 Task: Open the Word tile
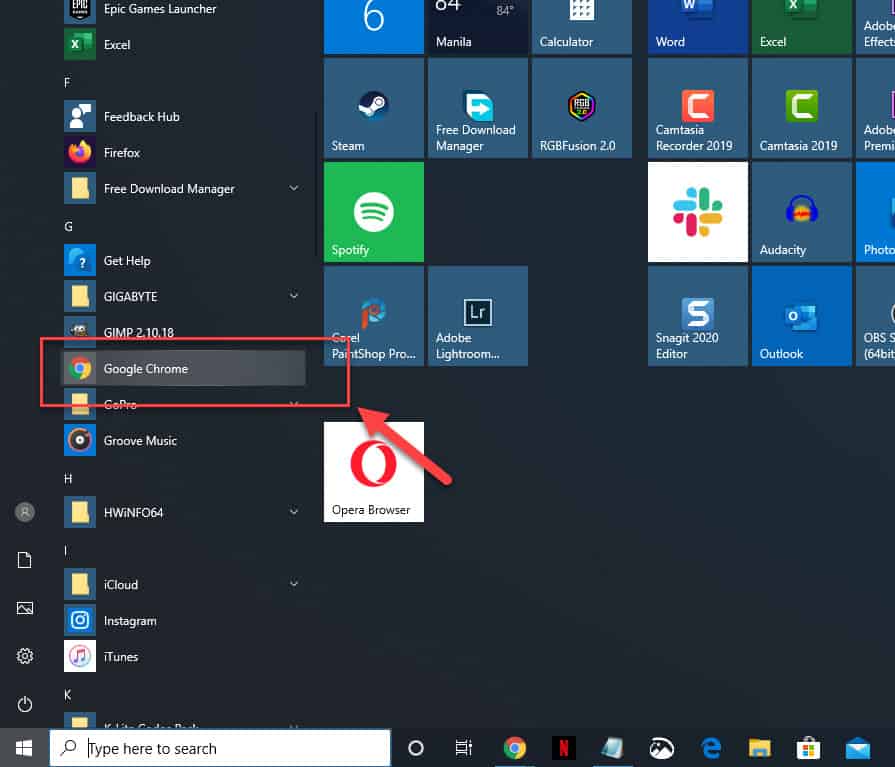[698, 27]
